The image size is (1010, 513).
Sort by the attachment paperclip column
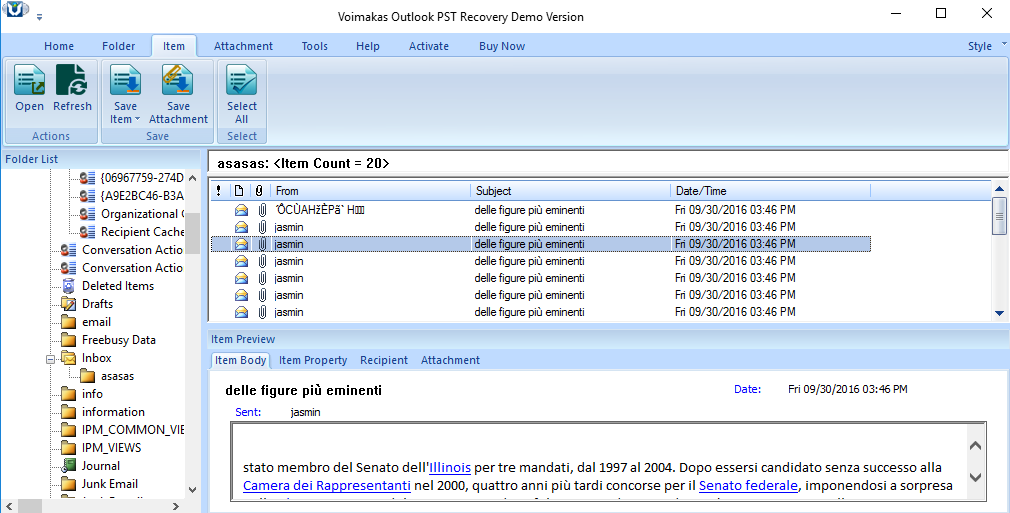(x=259, y=191)
